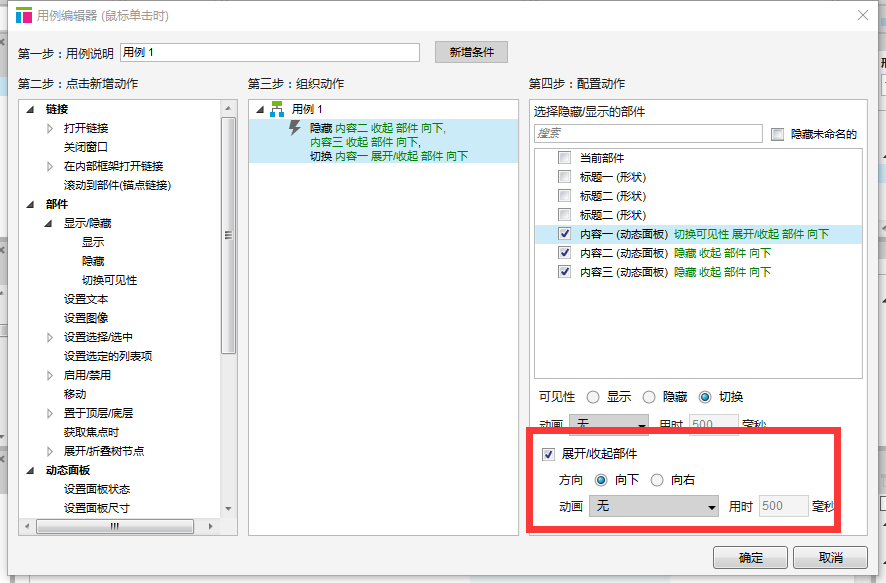Collapse the 链接 category
This screenshot has height=583, width=886.
(31, 109)
